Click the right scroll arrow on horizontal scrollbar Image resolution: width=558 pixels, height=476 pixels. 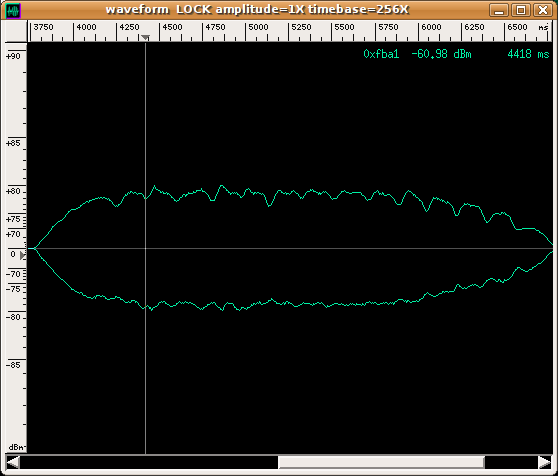[545, 462]
